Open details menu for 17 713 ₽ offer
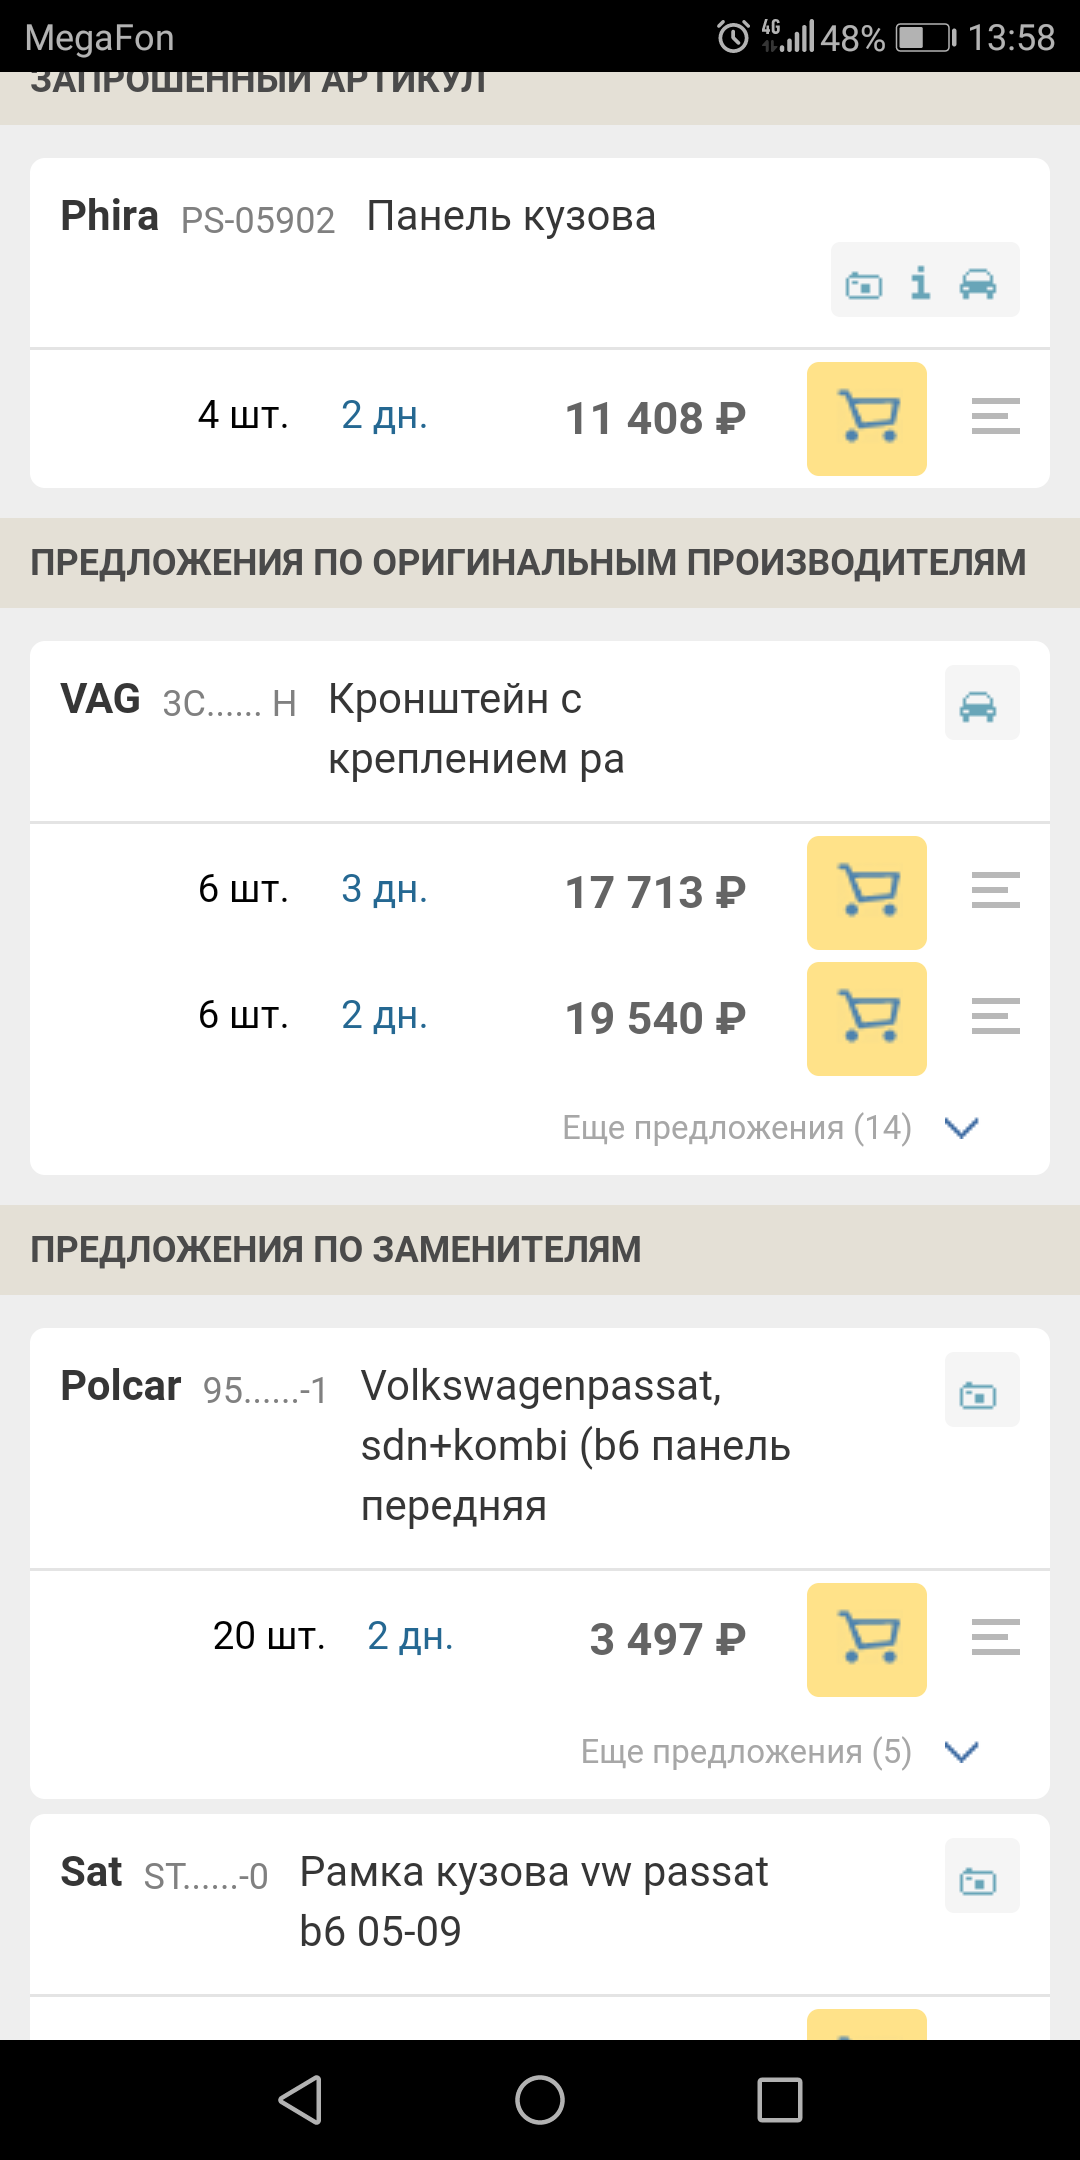The image size is (1080, 2160). click(x=995, y=891)
